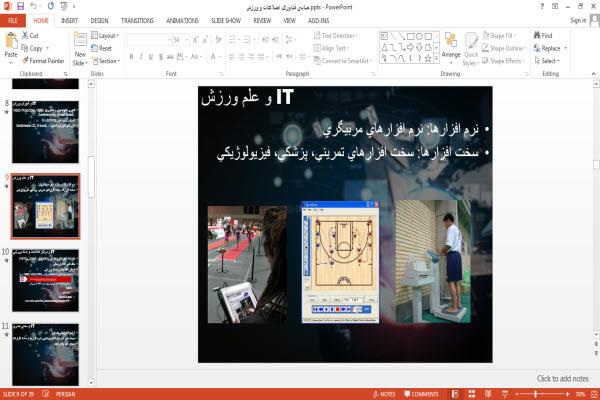The height and width of the screenshot is (400, 600).
Task: Click zoom in plus button
Action: (567, 394)
